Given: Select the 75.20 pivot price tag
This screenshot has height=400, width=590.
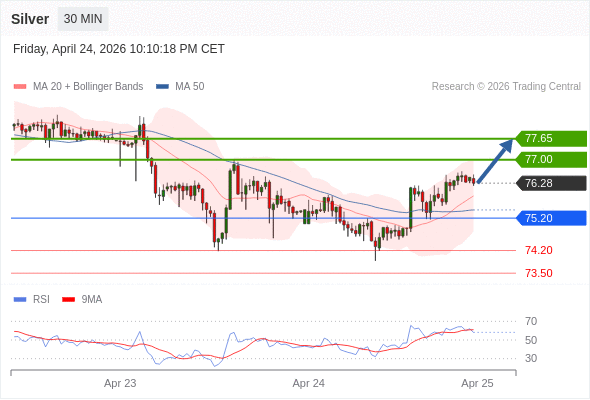Looking at the screenshot, I should pyautogui.click(x=551, y=218).
